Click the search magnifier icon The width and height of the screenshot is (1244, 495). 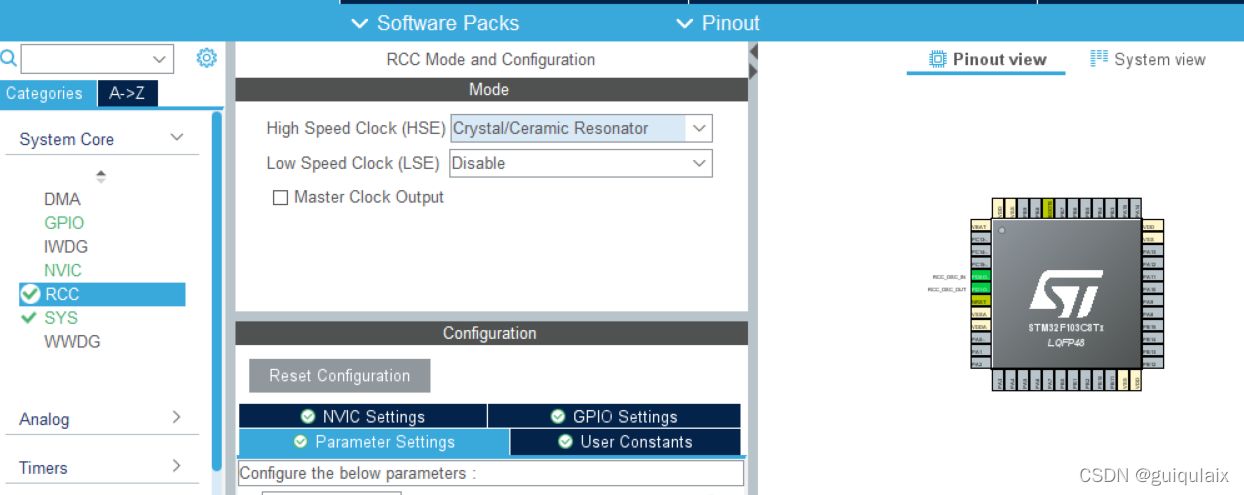pyautogui.click(x=8, y=58)
